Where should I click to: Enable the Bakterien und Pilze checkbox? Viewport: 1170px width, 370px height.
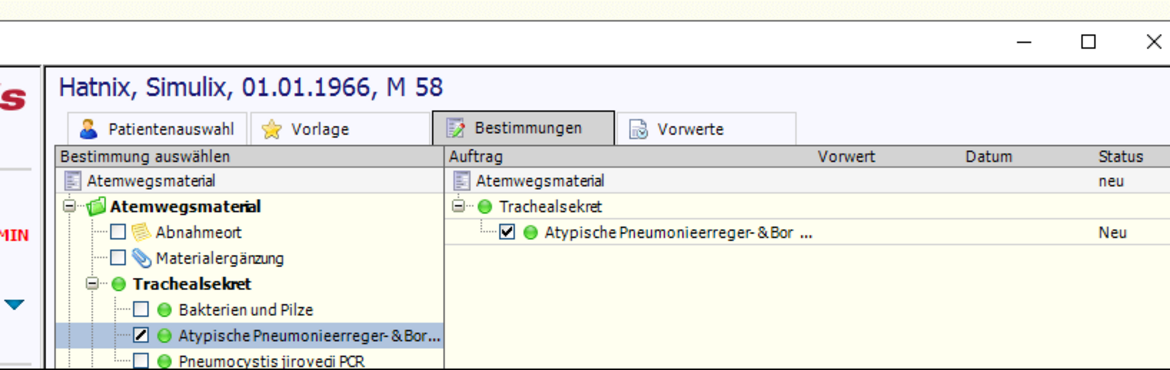[x=141, y=310]
